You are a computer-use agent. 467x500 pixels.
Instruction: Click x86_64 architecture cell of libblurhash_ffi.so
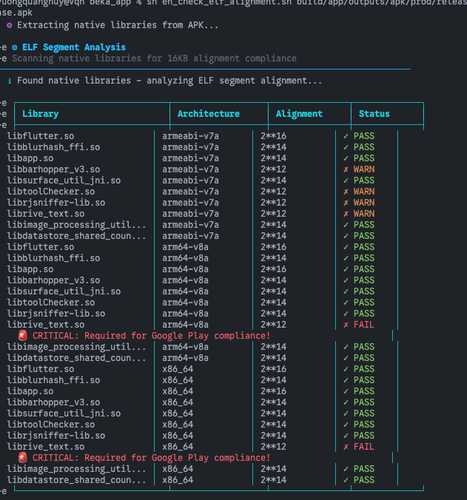tap(178, 380)
